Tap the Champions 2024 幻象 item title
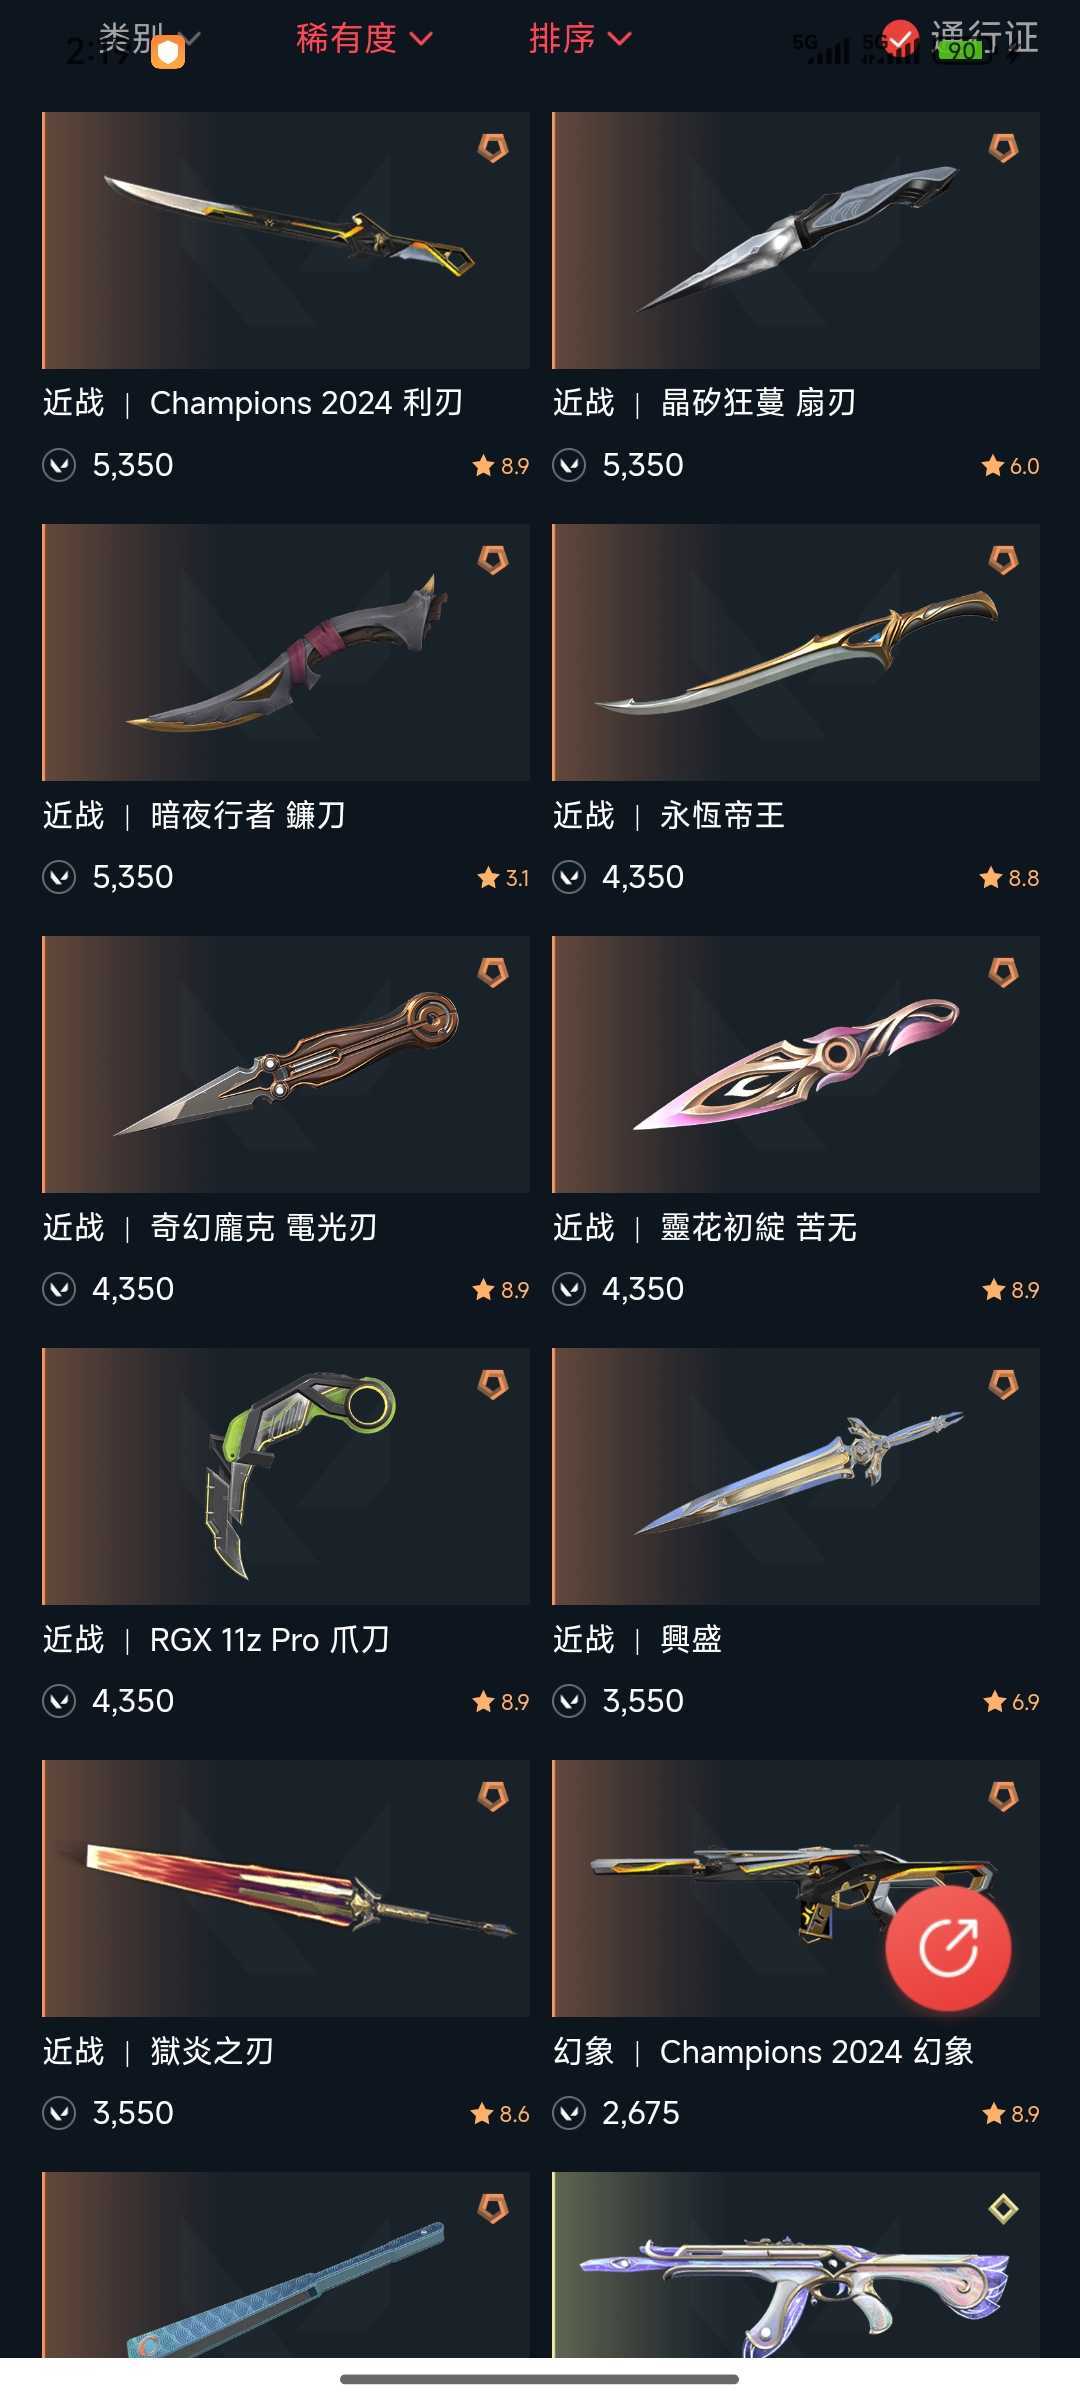 816,2051
